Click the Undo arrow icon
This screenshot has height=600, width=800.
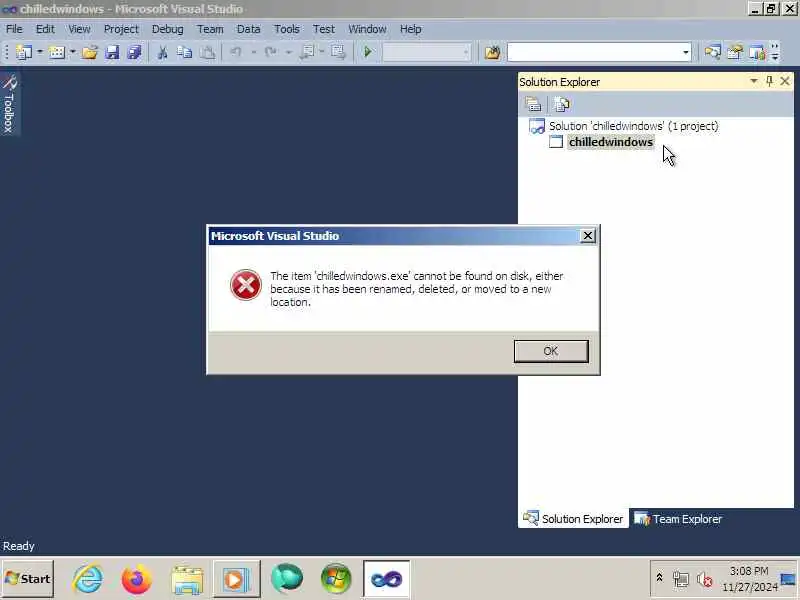point(236,52)
